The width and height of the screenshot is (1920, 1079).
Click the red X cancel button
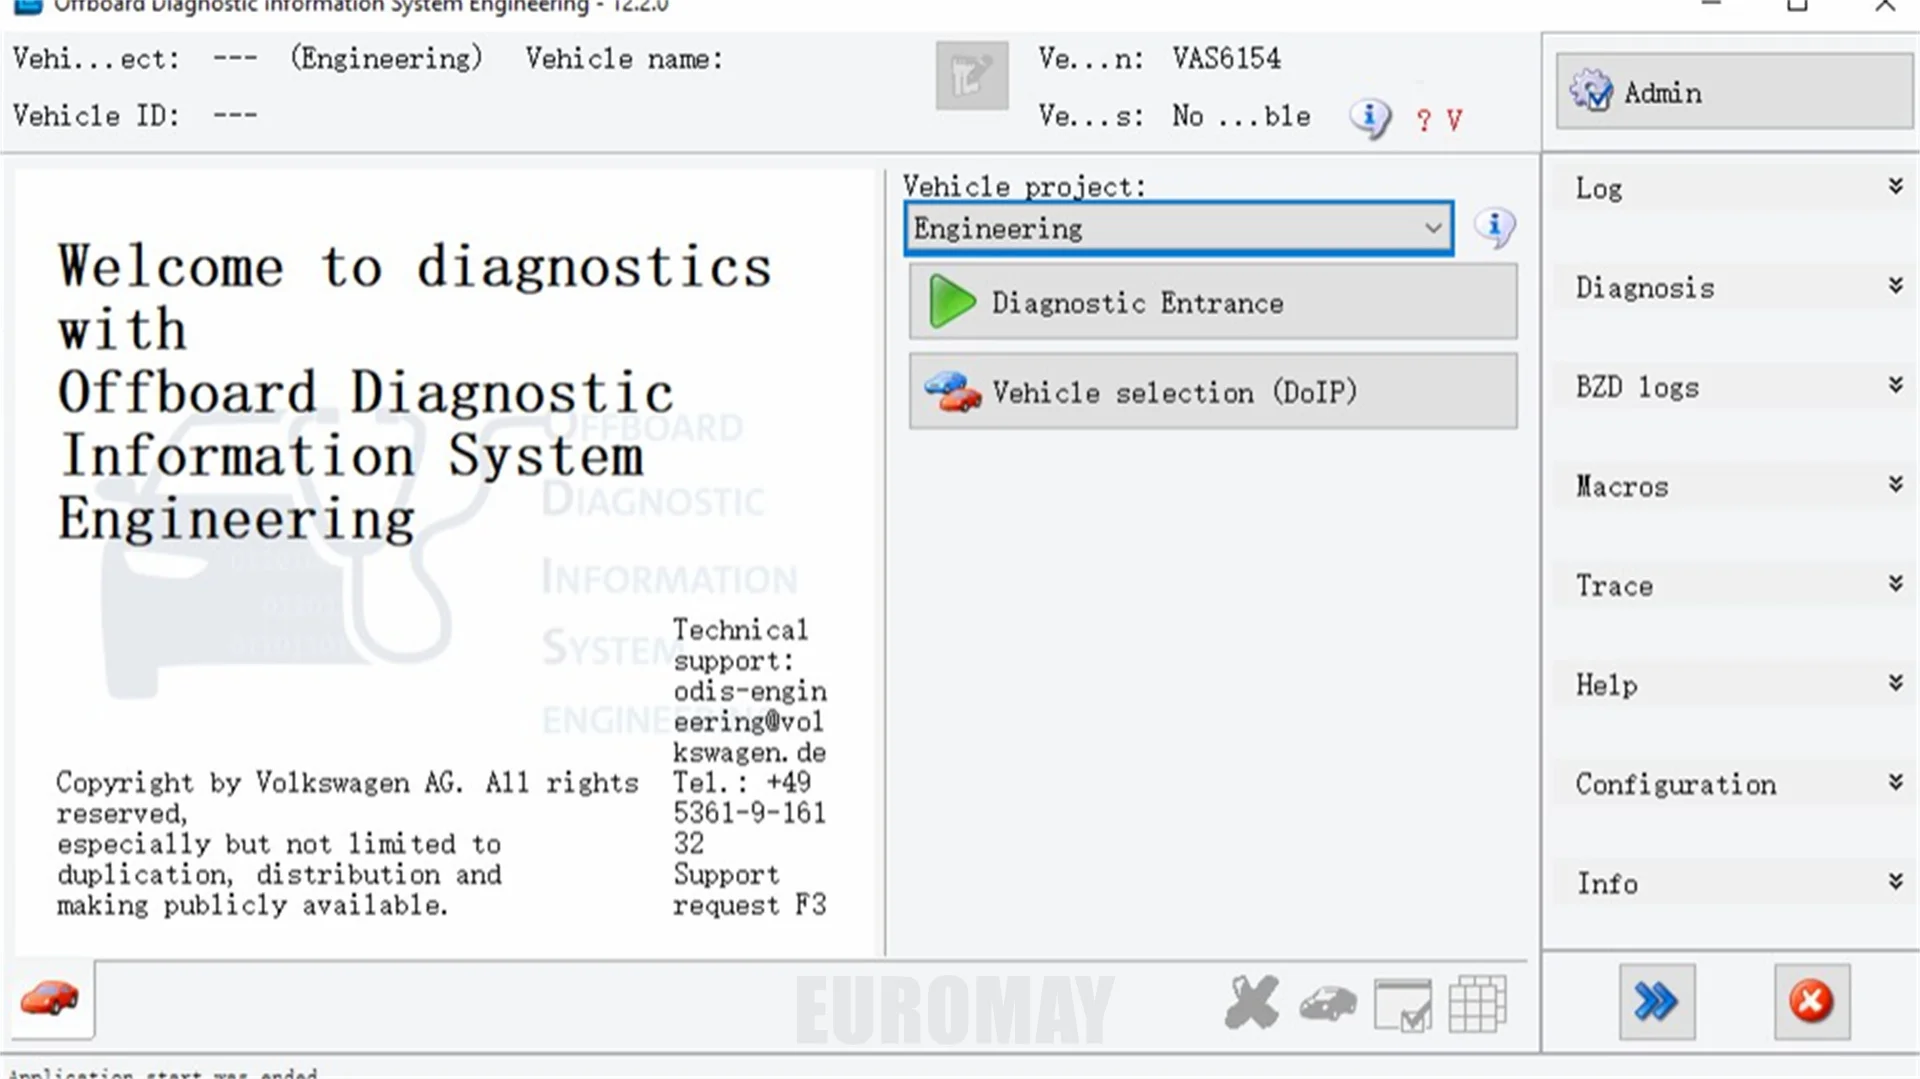pos(1812,1002)
